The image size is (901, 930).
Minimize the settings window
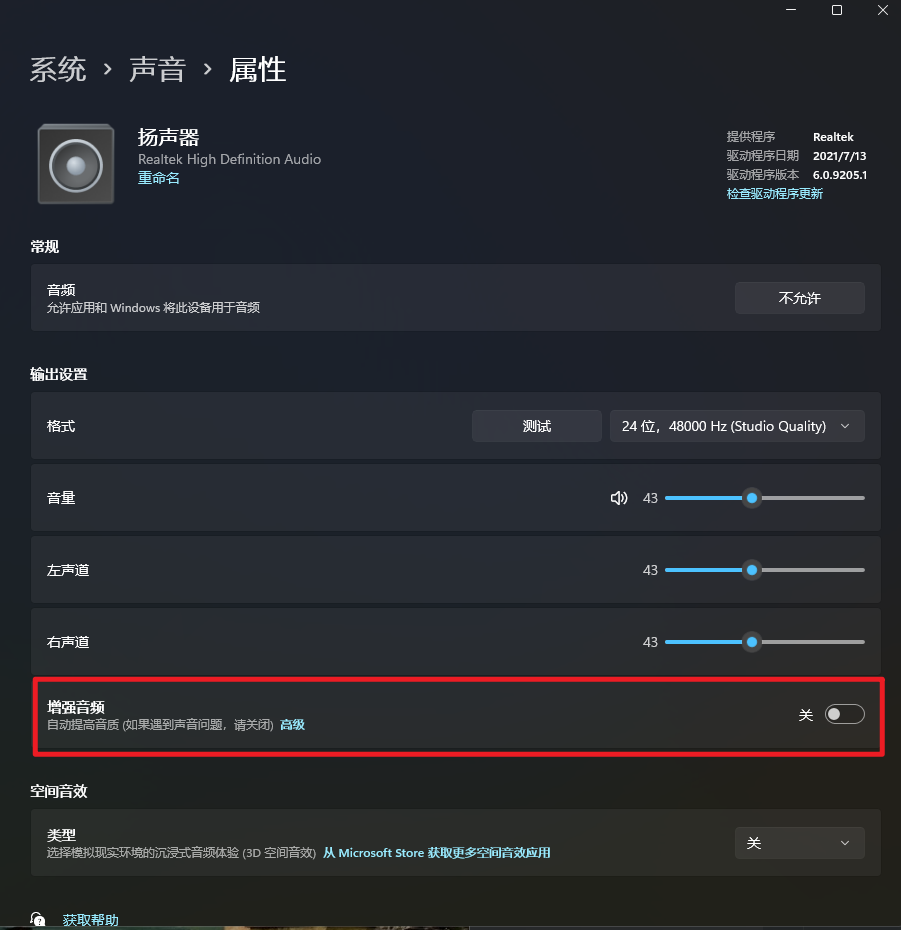[x=791, y=10]
